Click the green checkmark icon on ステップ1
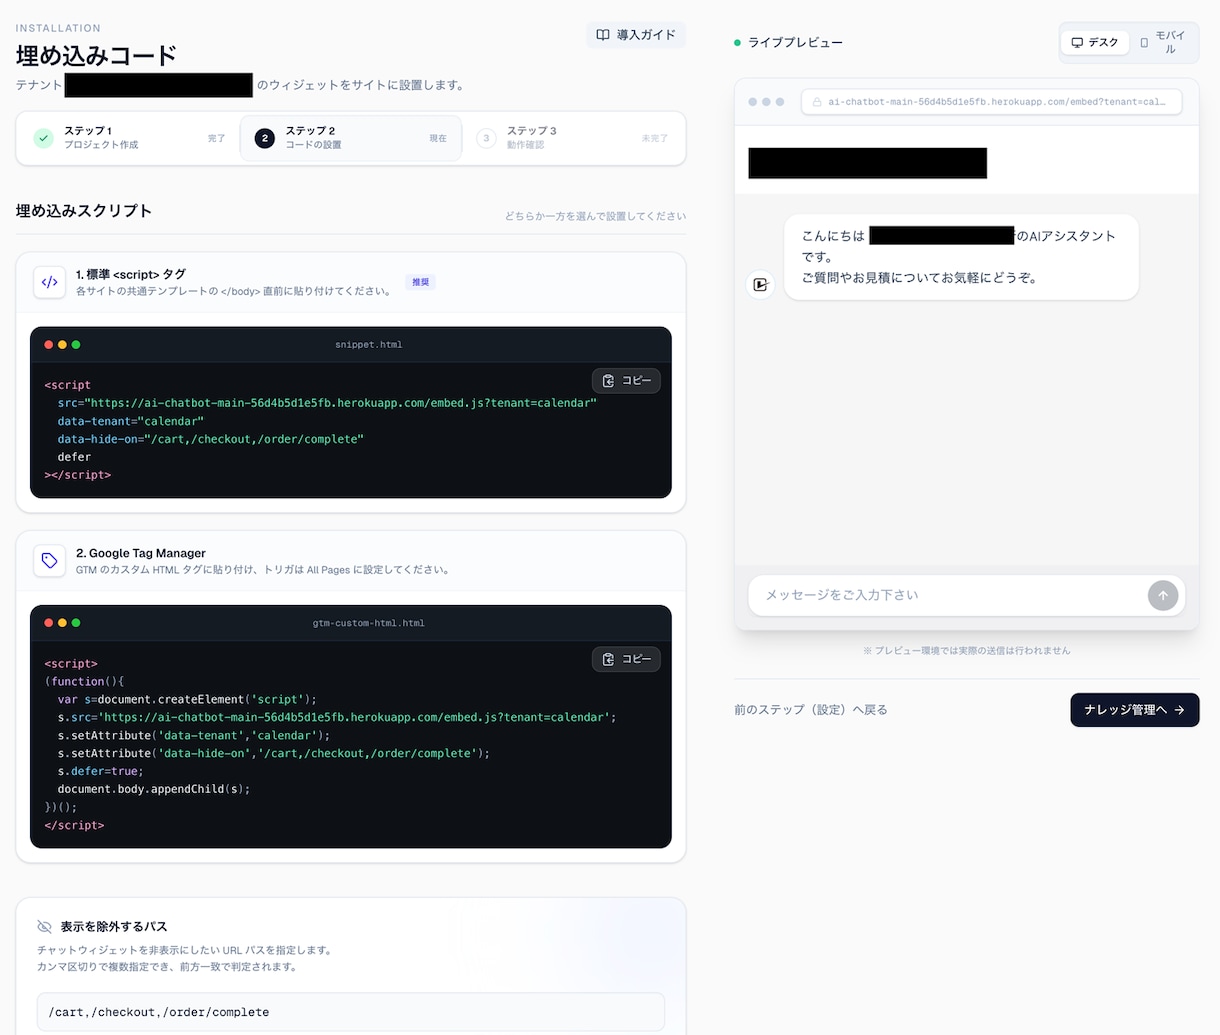 pos(43,138)
